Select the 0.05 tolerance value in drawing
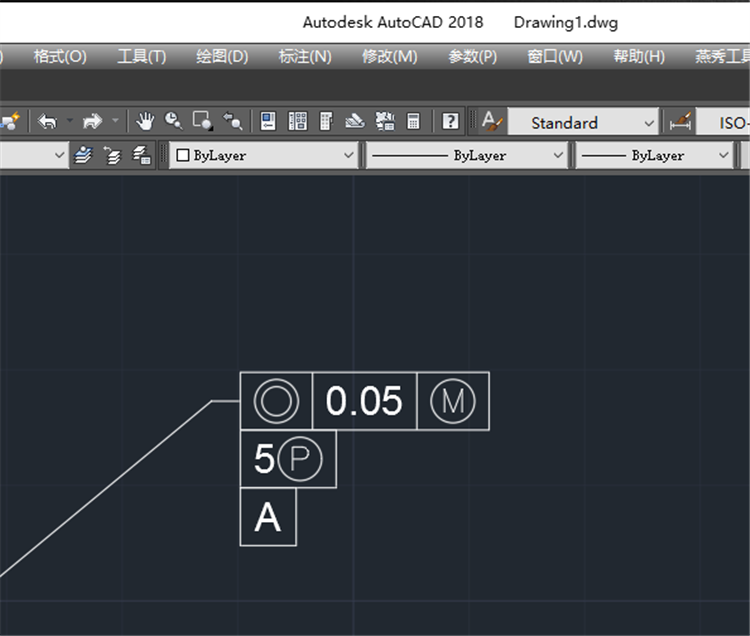The height and width of the screenshot is (636, 750). 364,401
